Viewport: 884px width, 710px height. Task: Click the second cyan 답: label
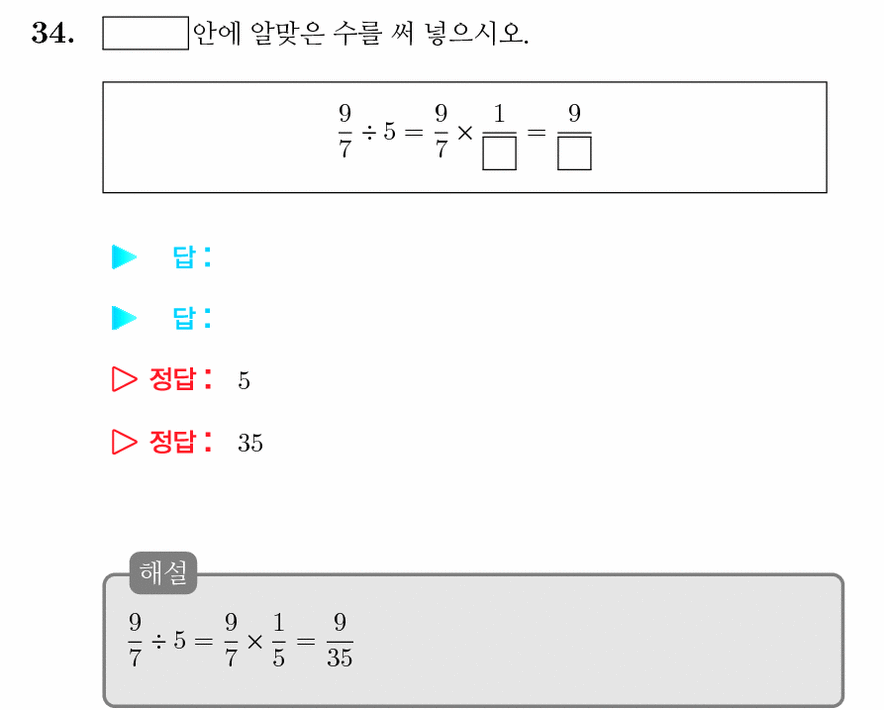click(192, 317)
